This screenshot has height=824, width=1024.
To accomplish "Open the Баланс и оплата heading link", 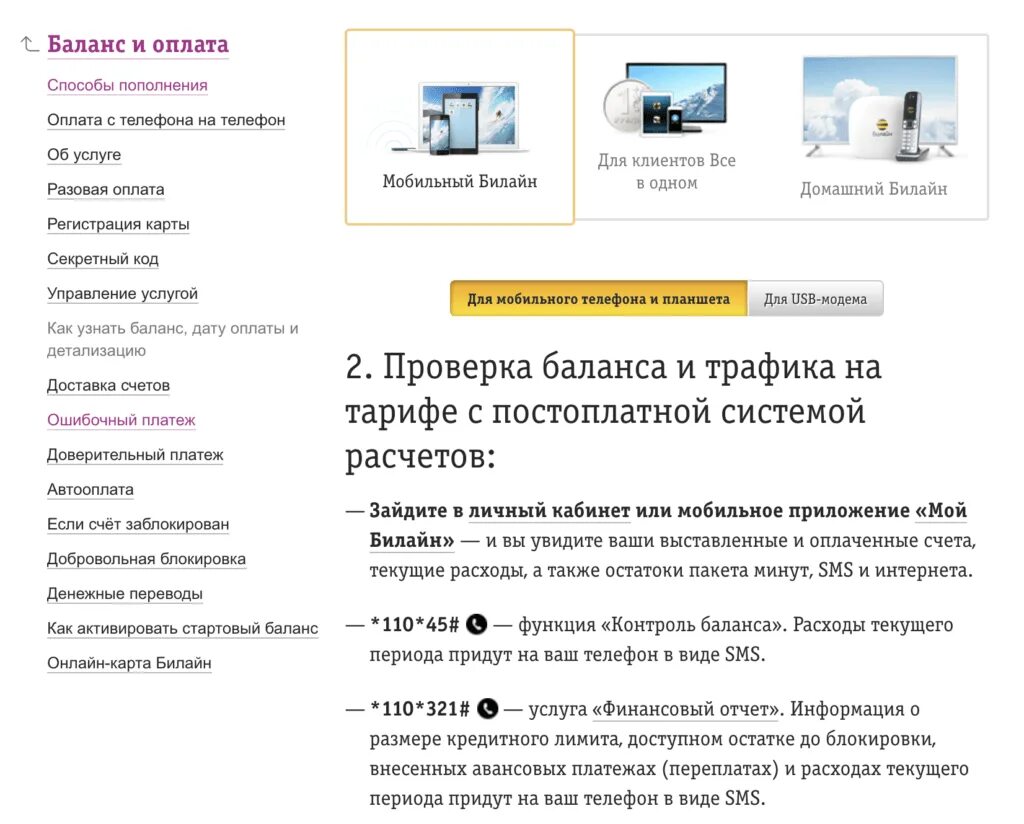I will (x=138, y=44).
